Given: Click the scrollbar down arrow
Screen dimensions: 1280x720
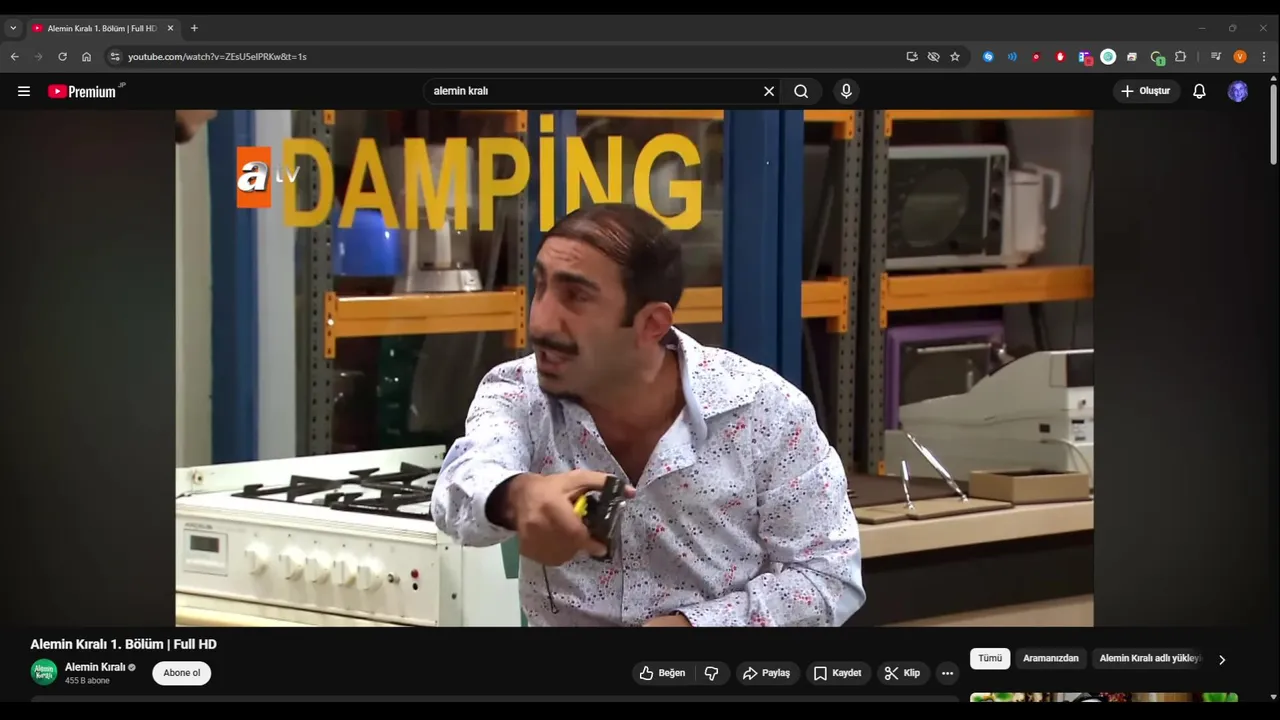Looking at the screenshot, I should (x=1273, y=696).
